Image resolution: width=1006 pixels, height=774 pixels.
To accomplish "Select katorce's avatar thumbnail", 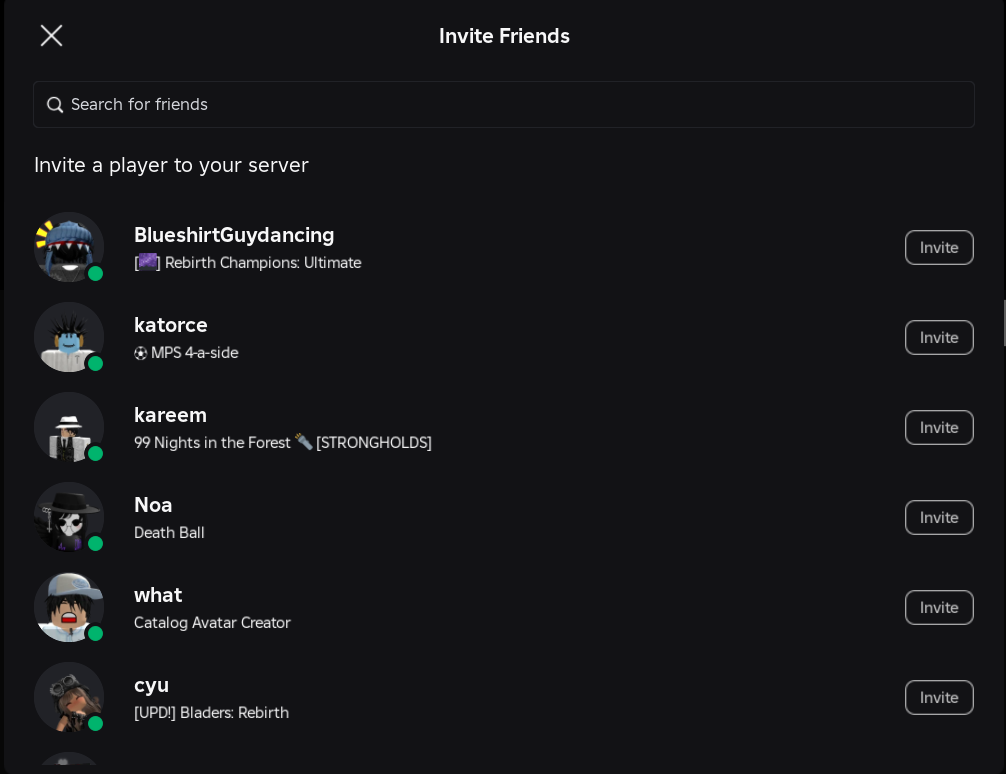I will pyautogui.click(x=69, y=337).
